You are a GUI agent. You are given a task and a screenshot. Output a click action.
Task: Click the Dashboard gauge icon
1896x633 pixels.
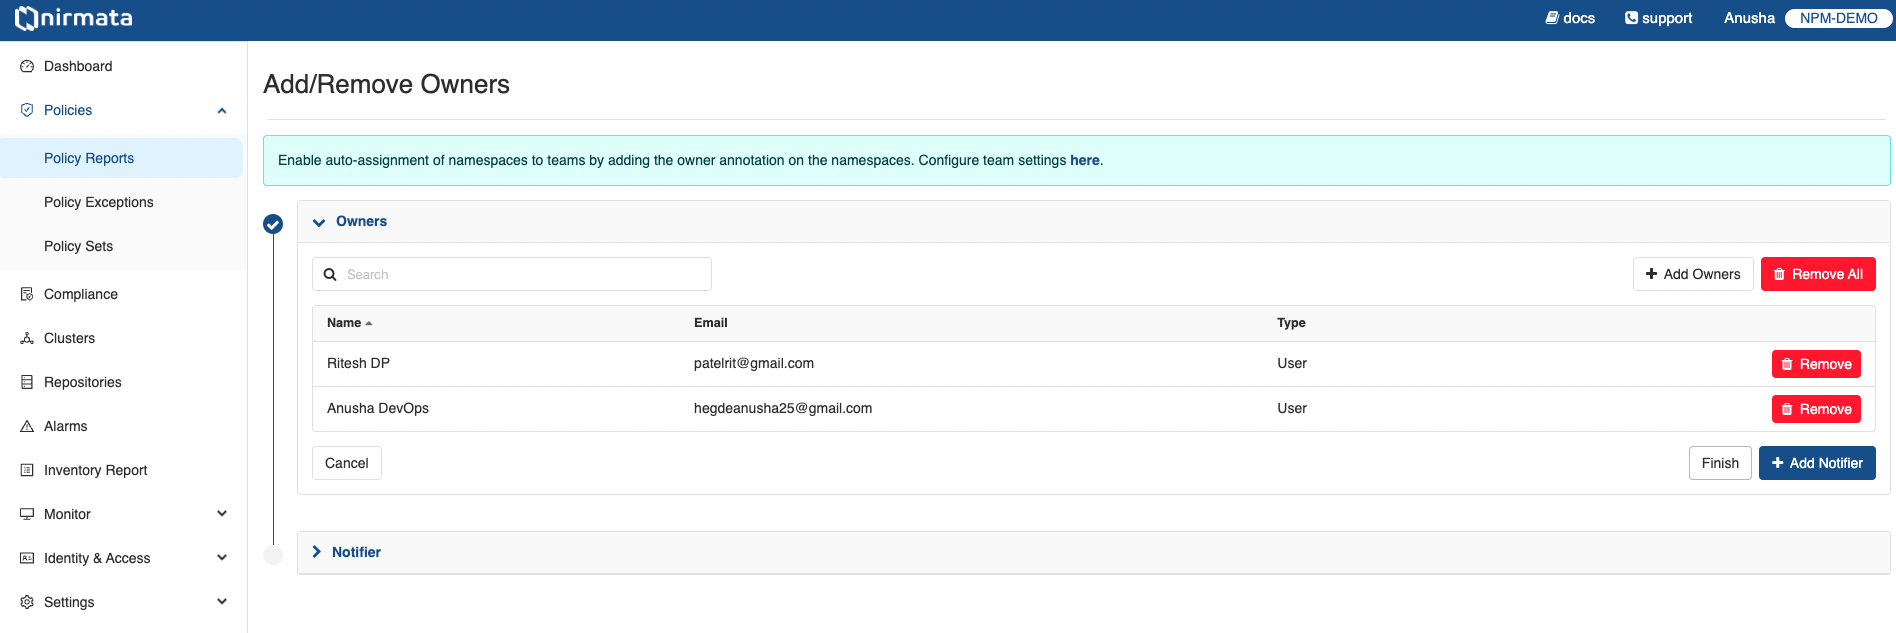27,66
